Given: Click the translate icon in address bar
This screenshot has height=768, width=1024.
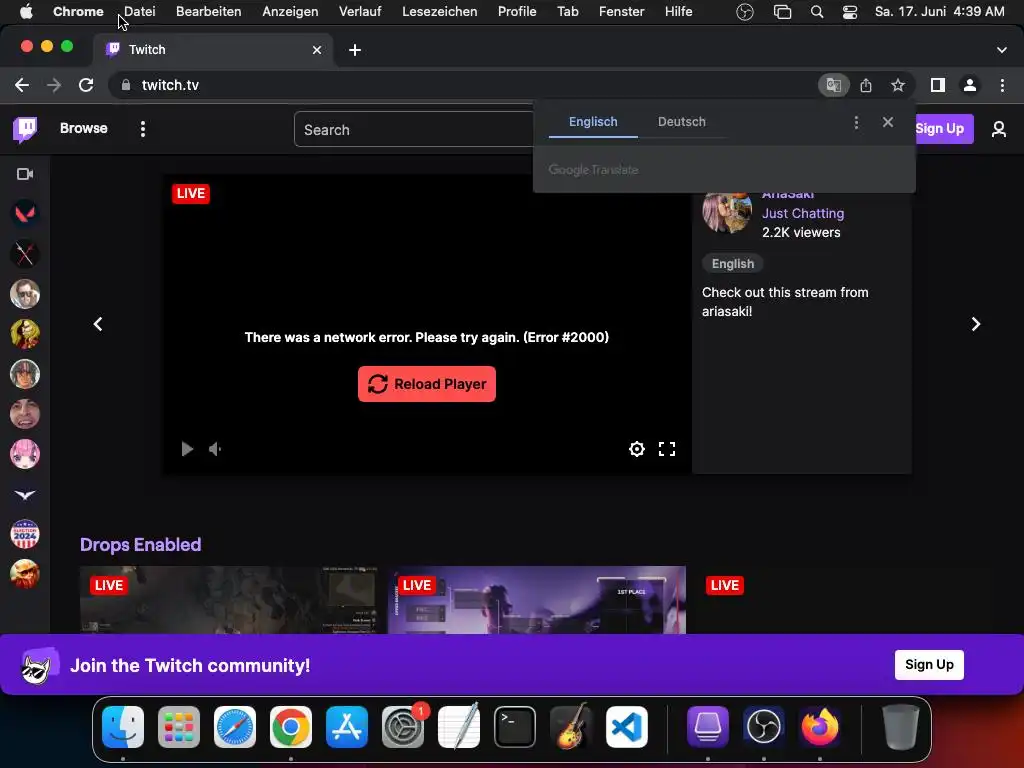Looking at the screenshot, I should (833, 85).
